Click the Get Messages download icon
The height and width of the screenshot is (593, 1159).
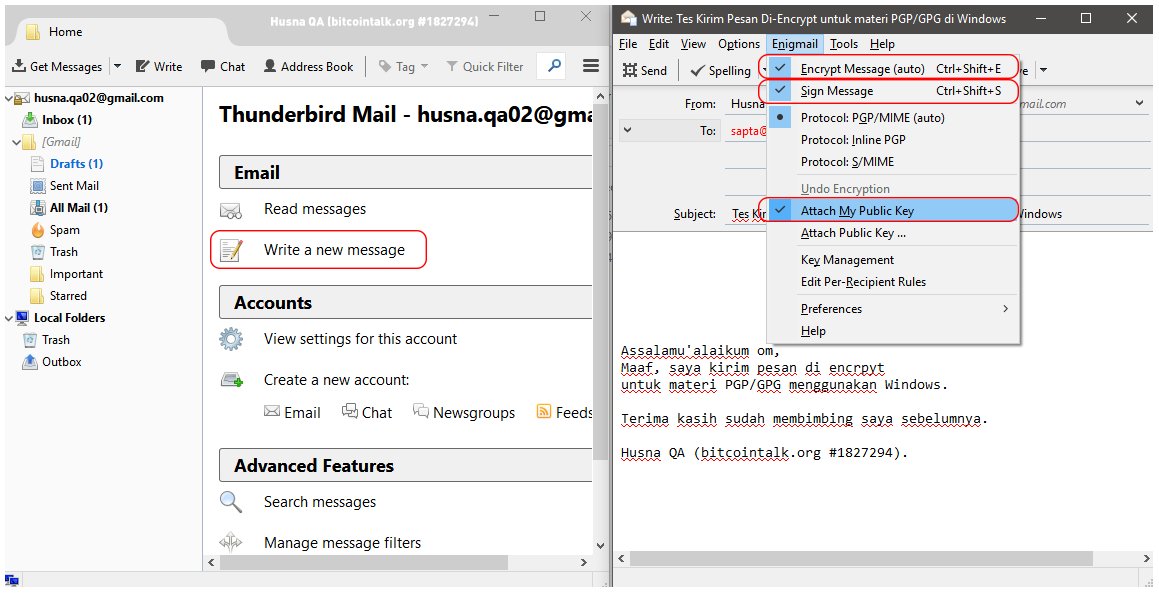click(18, 67)
